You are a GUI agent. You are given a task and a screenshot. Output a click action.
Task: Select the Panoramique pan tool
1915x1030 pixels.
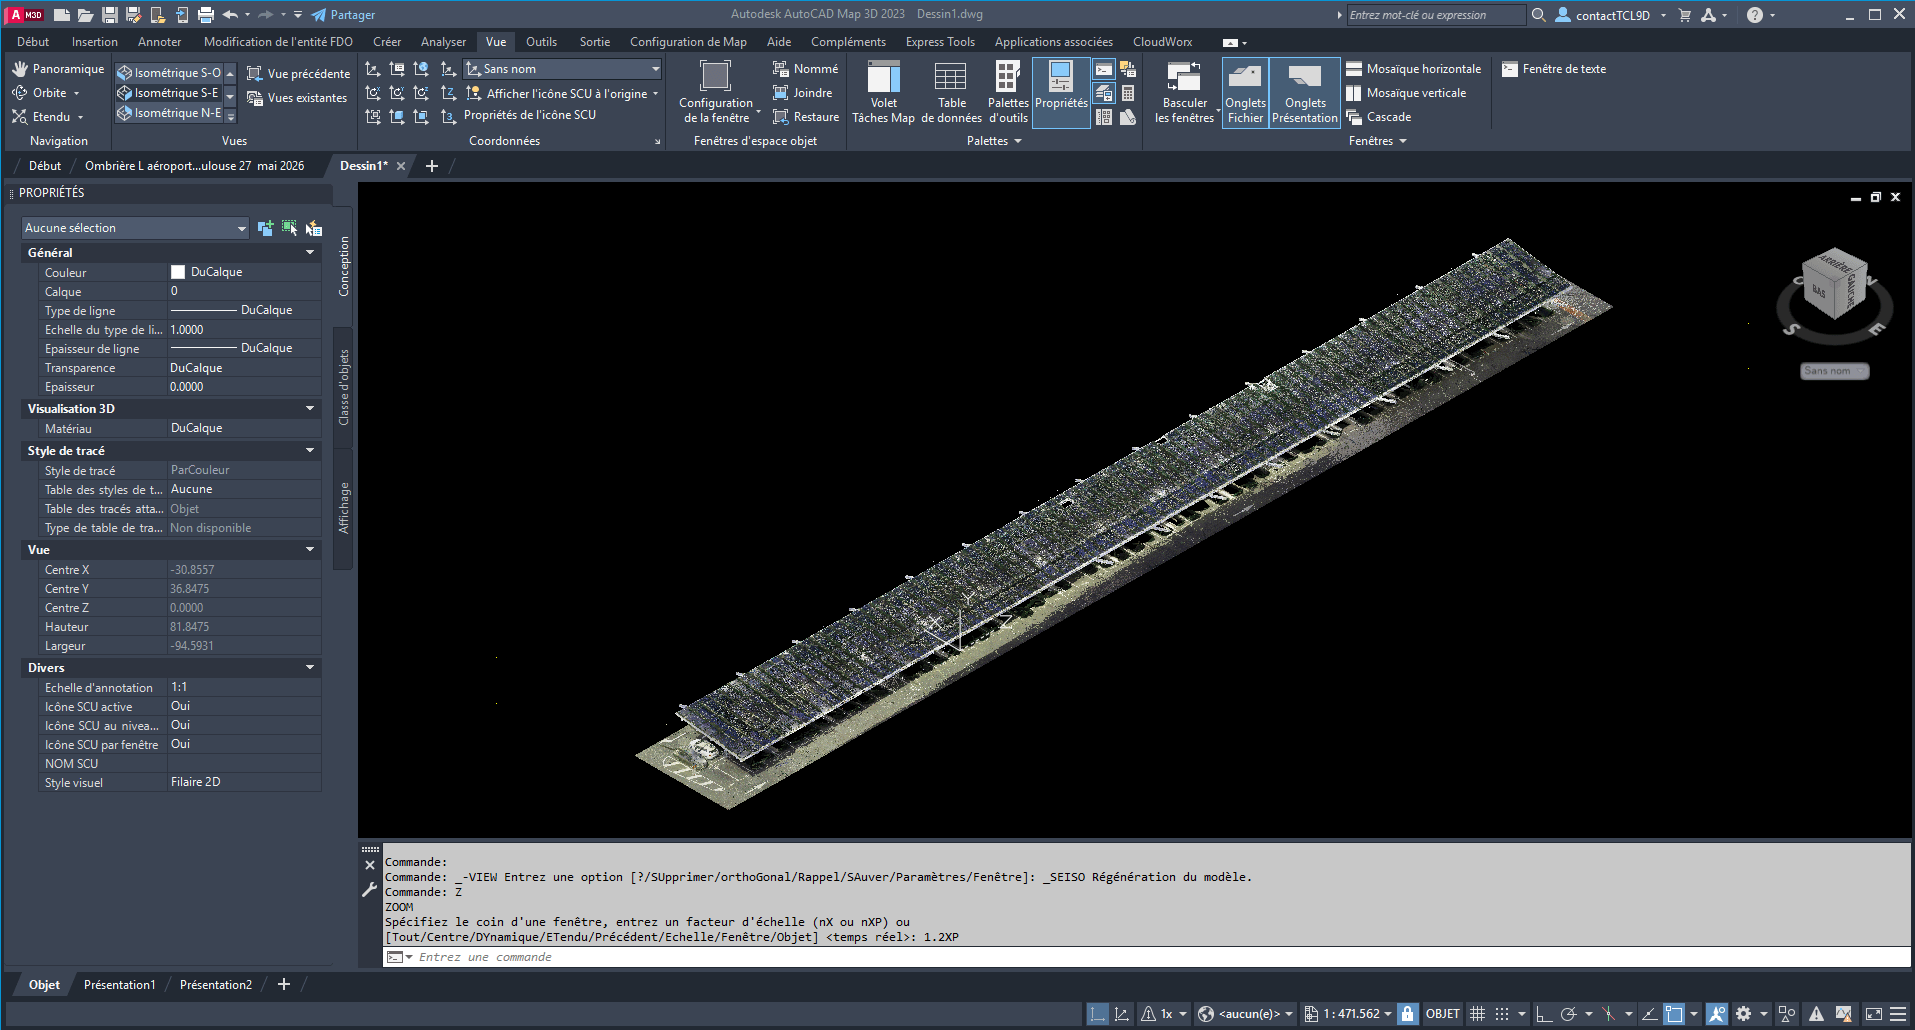click(x=58, y=69)
